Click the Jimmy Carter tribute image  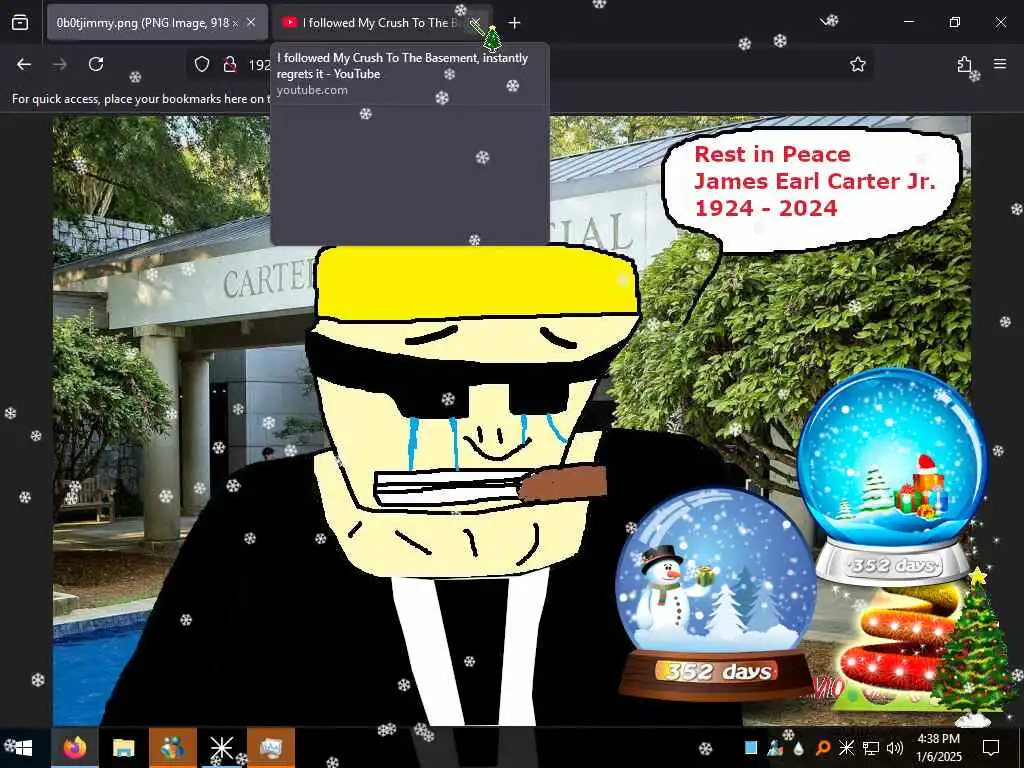pyautogui.click(x=511, y=420)
